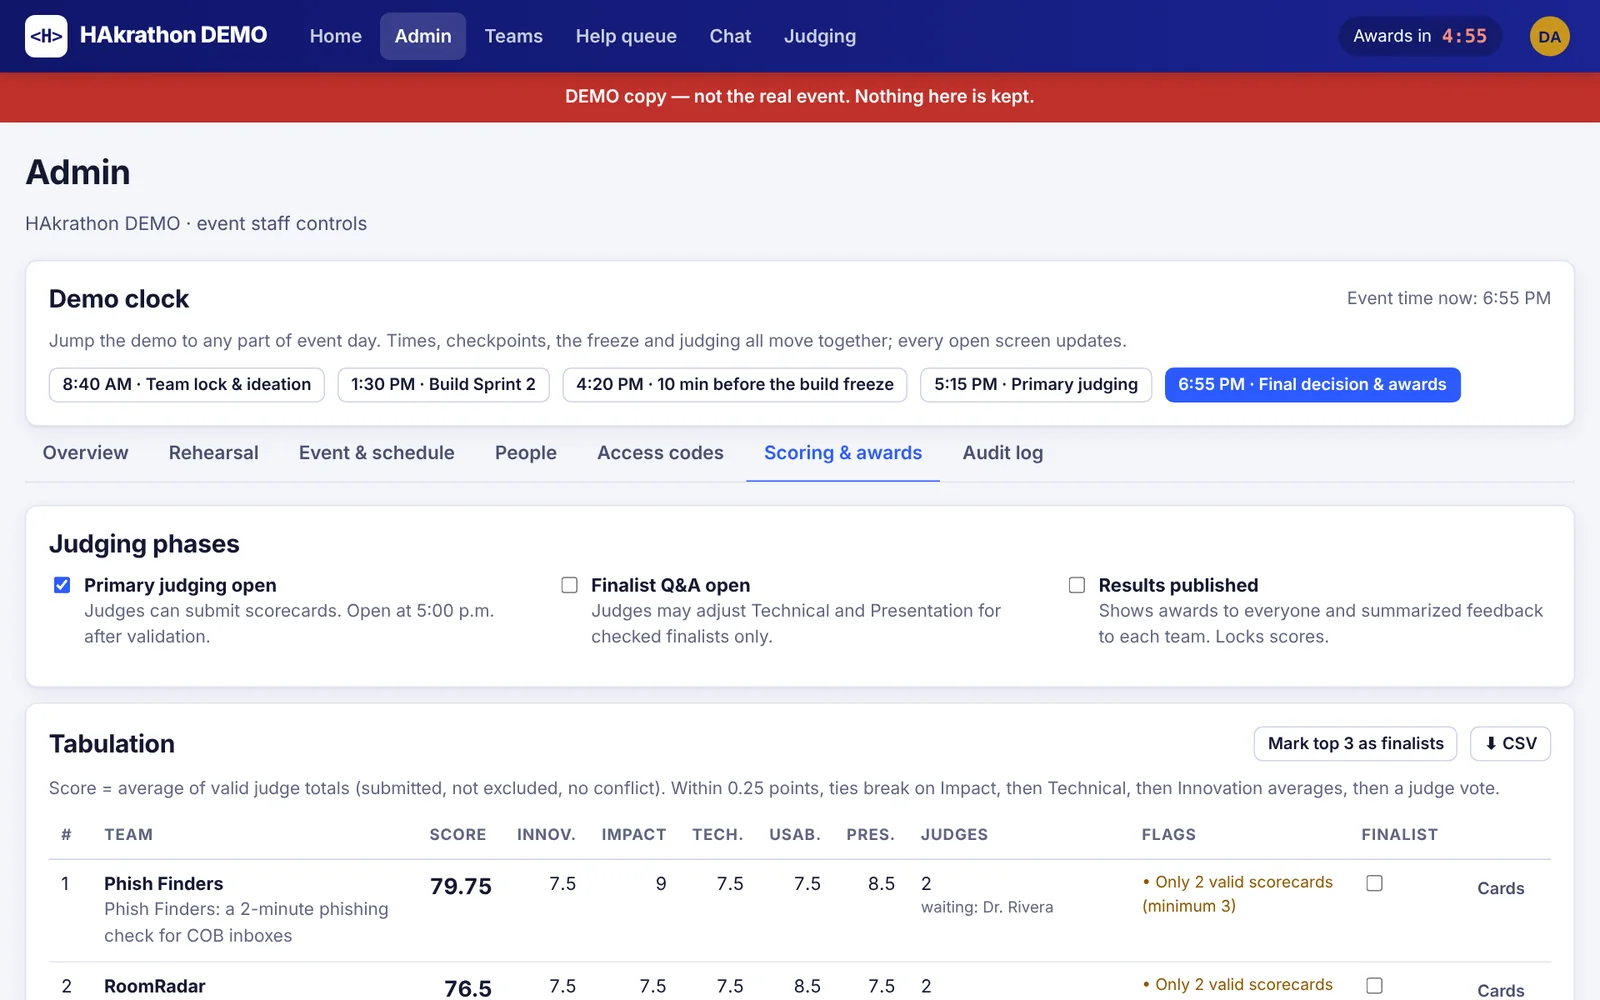This screenshot has height=1000, width=1600.
Task: Go to the Judging page
Action: (x=820, y=36)
